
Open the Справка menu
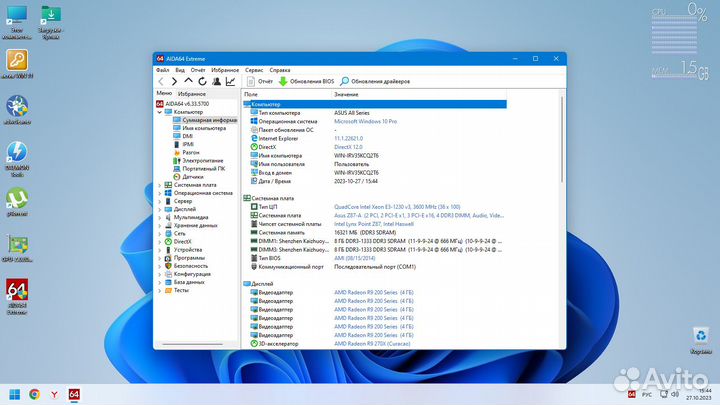(280, 70)
